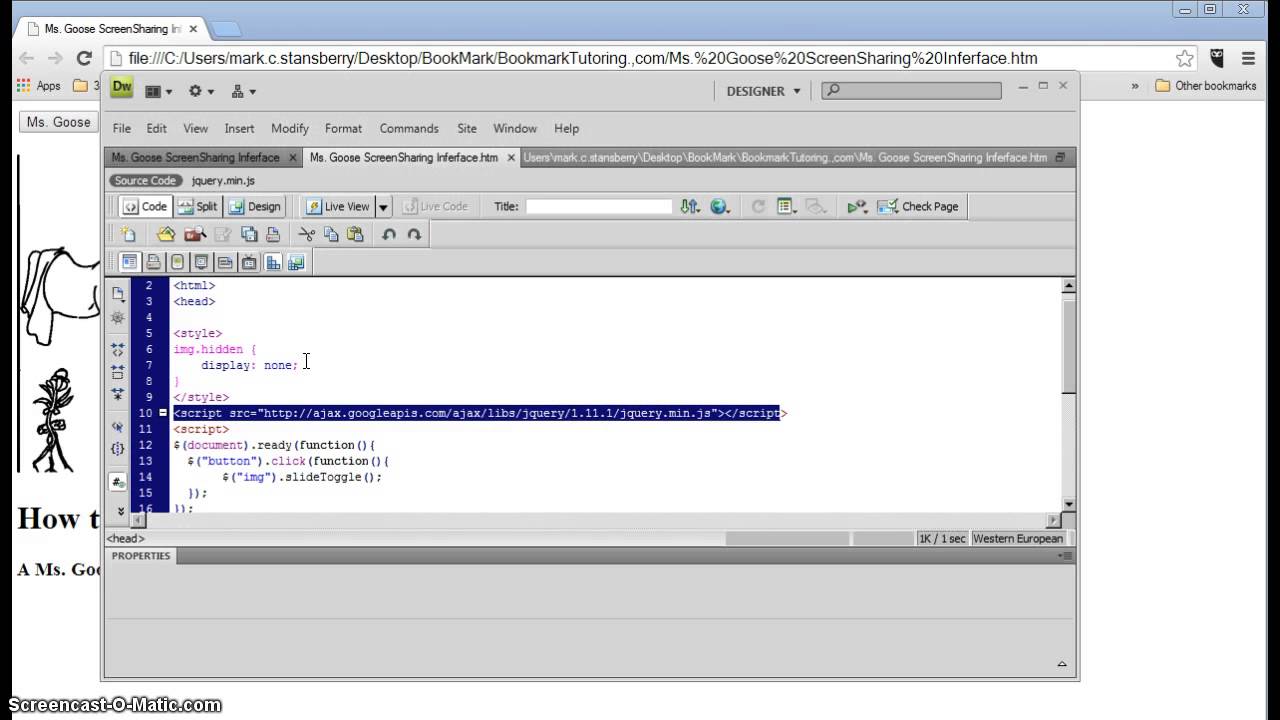The height and width of the screenshot is (720, 1280).
Task: Switch to Design view
Action: pos(254,206)
